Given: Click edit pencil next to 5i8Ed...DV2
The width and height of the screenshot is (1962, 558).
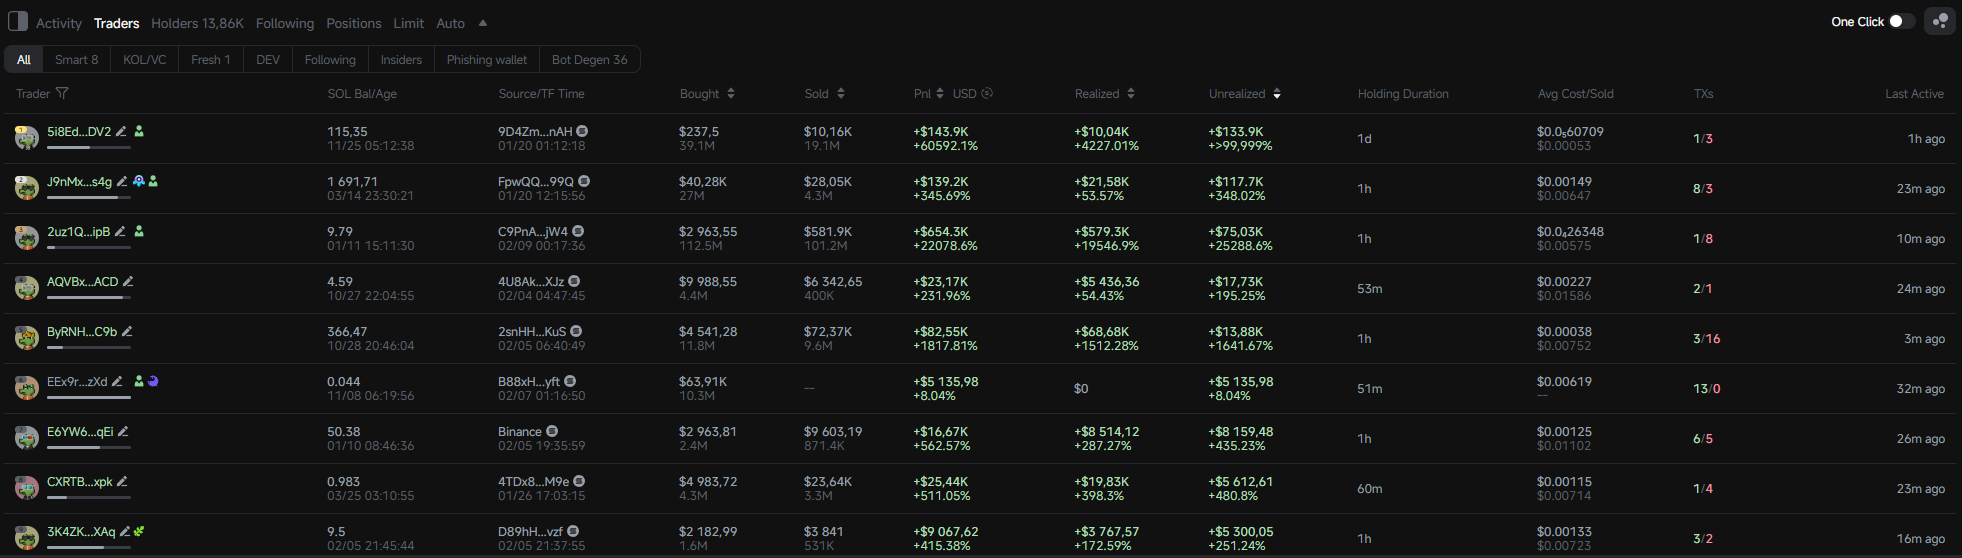Looking at the screenshot, I should pyautogui.click(x=121, y=131).
